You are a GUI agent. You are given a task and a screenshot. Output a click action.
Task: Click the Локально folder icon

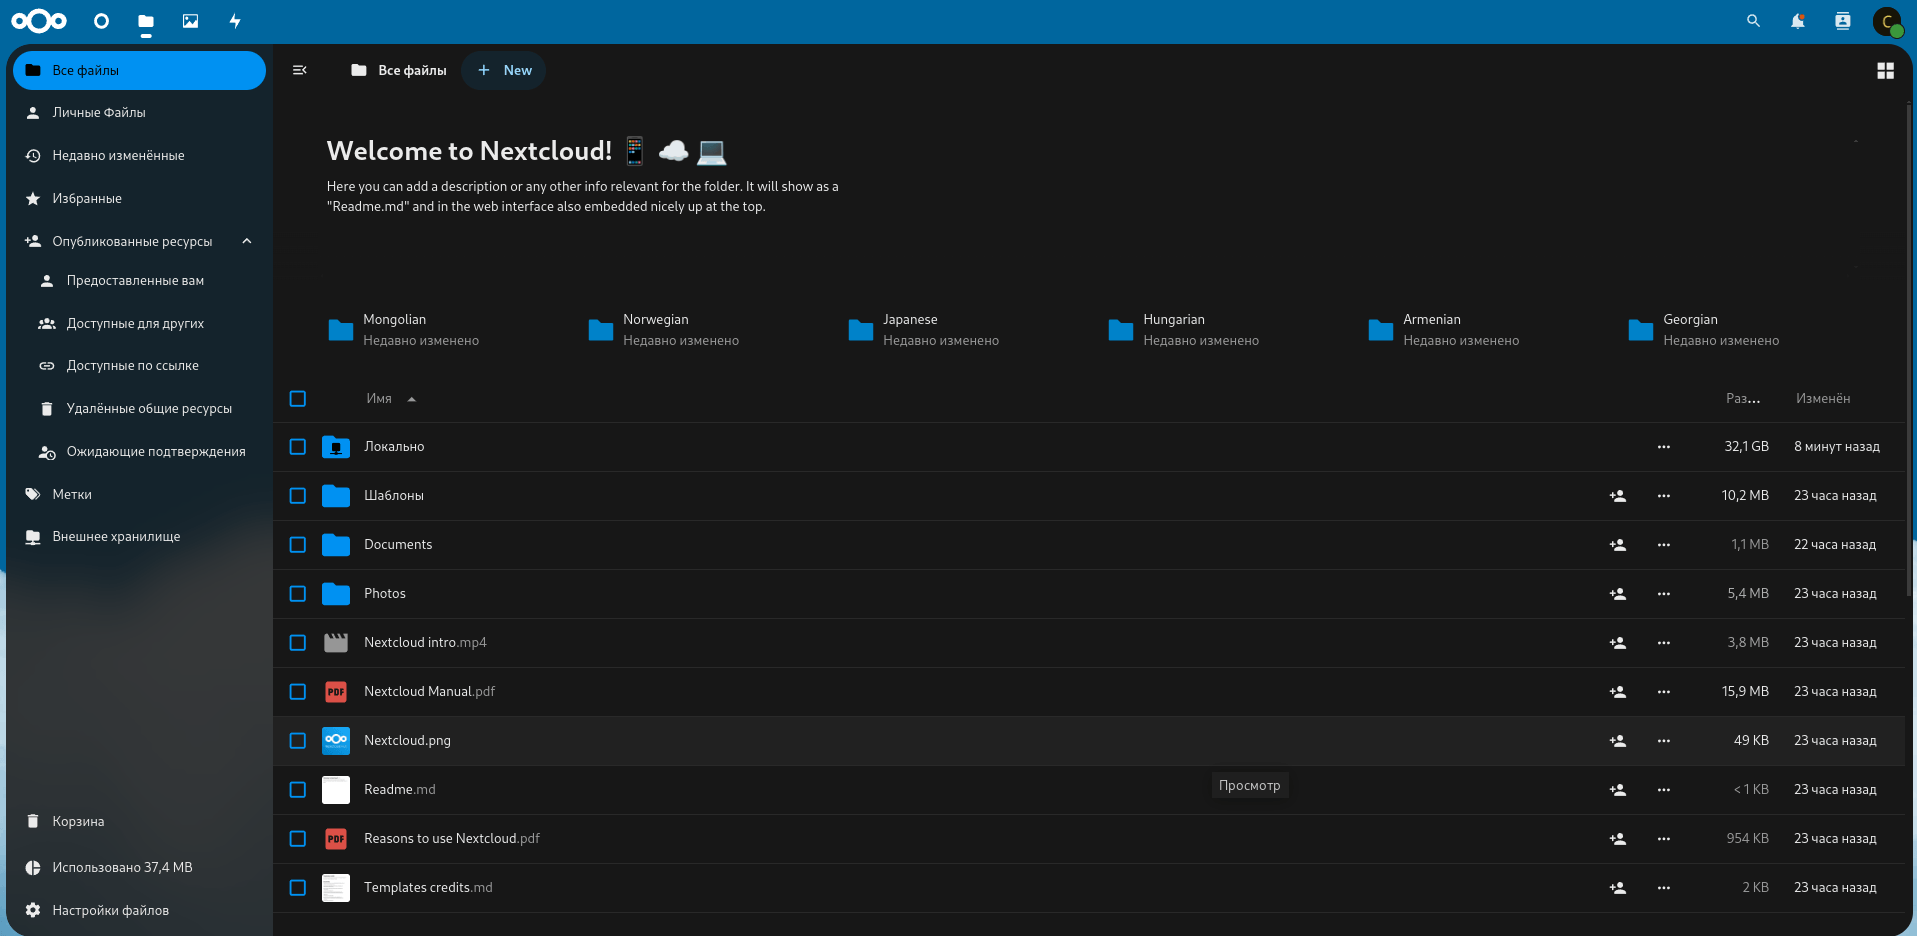[x=336, y=447]
